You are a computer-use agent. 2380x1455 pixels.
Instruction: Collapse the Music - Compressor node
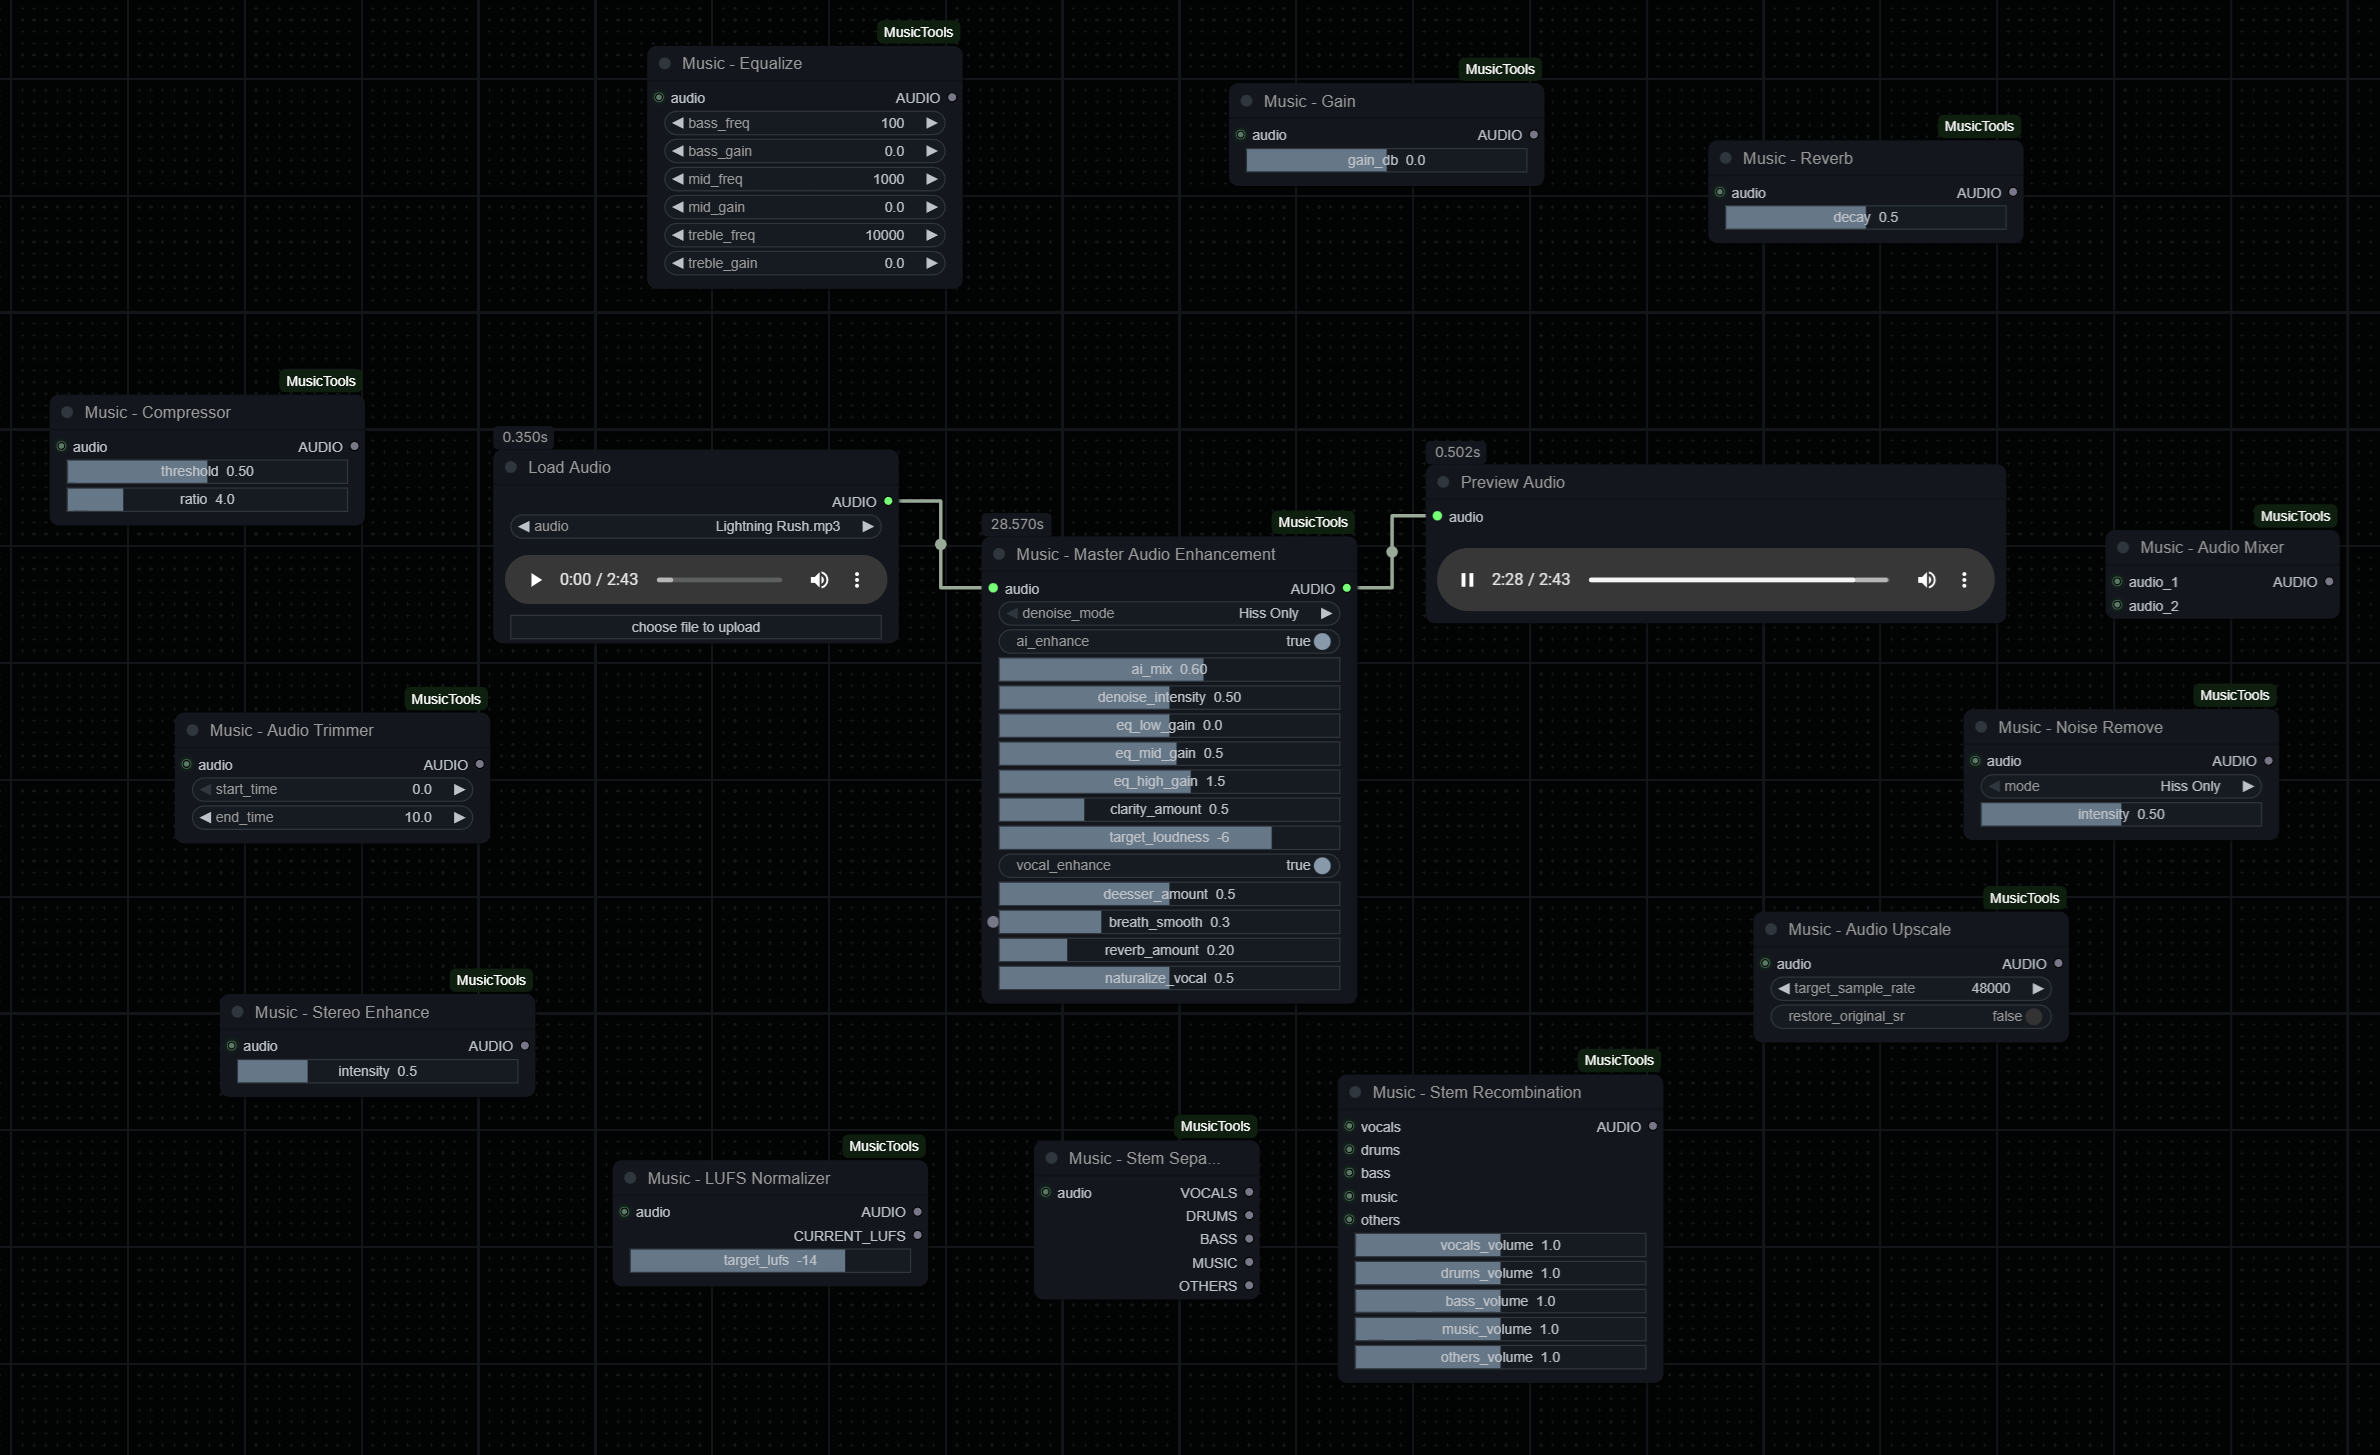pyautogui.click(x=67, y=412)
